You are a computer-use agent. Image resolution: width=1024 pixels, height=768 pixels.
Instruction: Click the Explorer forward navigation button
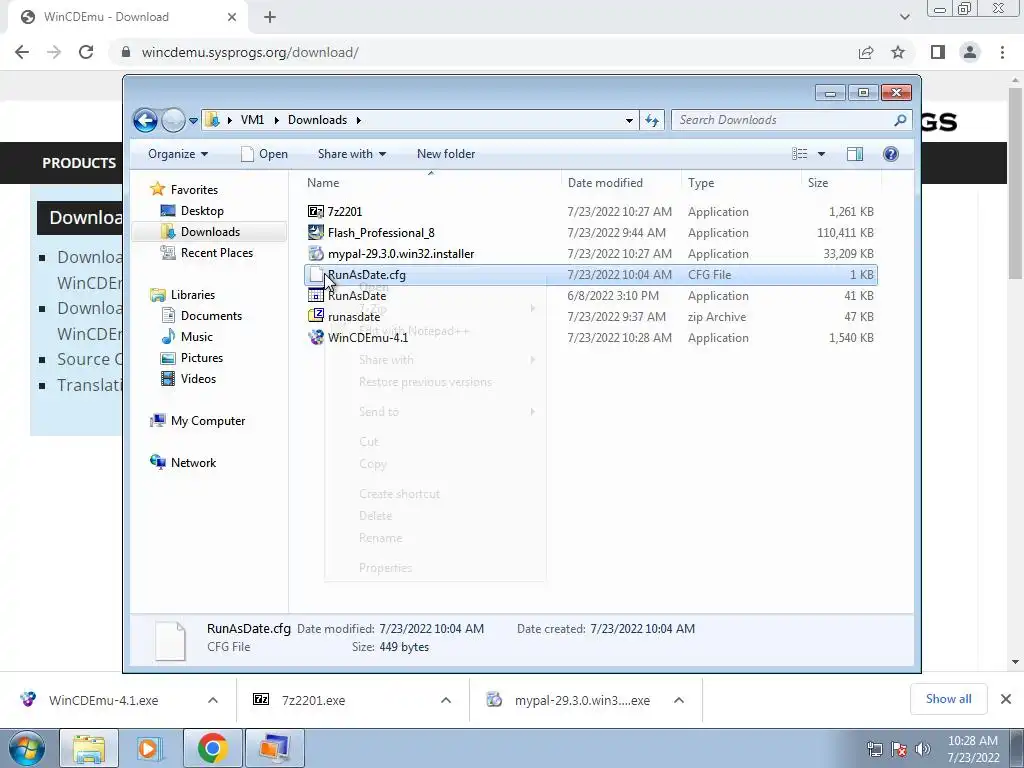pos(173,120)
